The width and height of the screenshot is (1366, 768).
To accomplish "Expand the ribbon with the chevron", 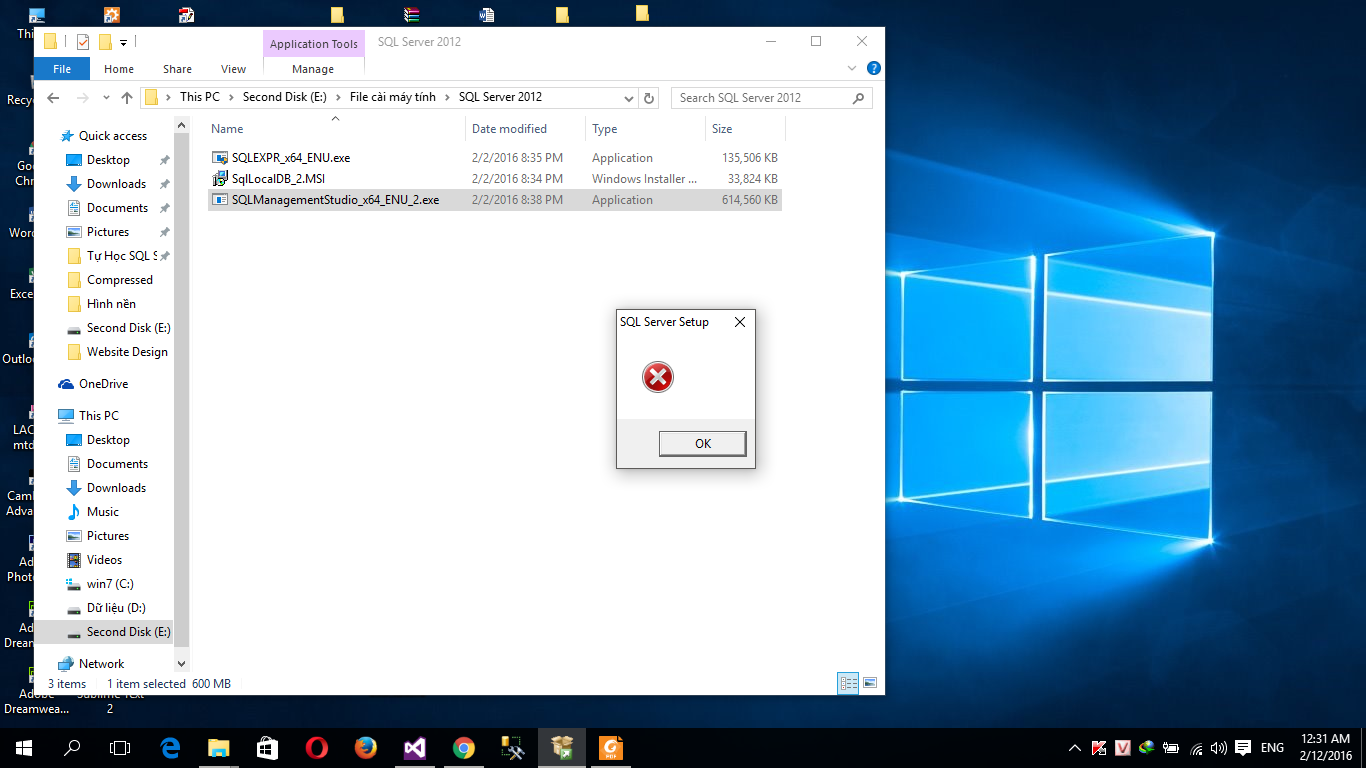I will [852, 69].
